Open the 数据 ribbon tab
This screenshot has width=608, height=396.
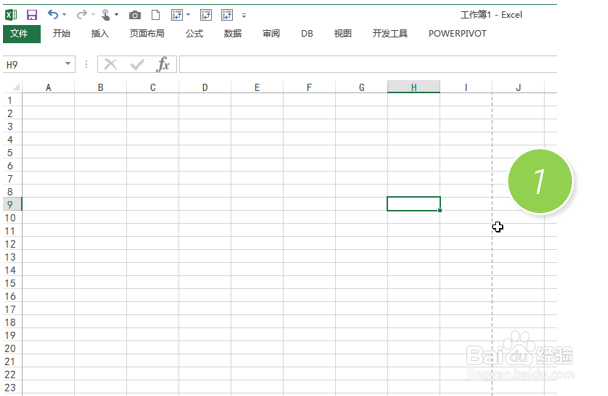click(233, 34)
